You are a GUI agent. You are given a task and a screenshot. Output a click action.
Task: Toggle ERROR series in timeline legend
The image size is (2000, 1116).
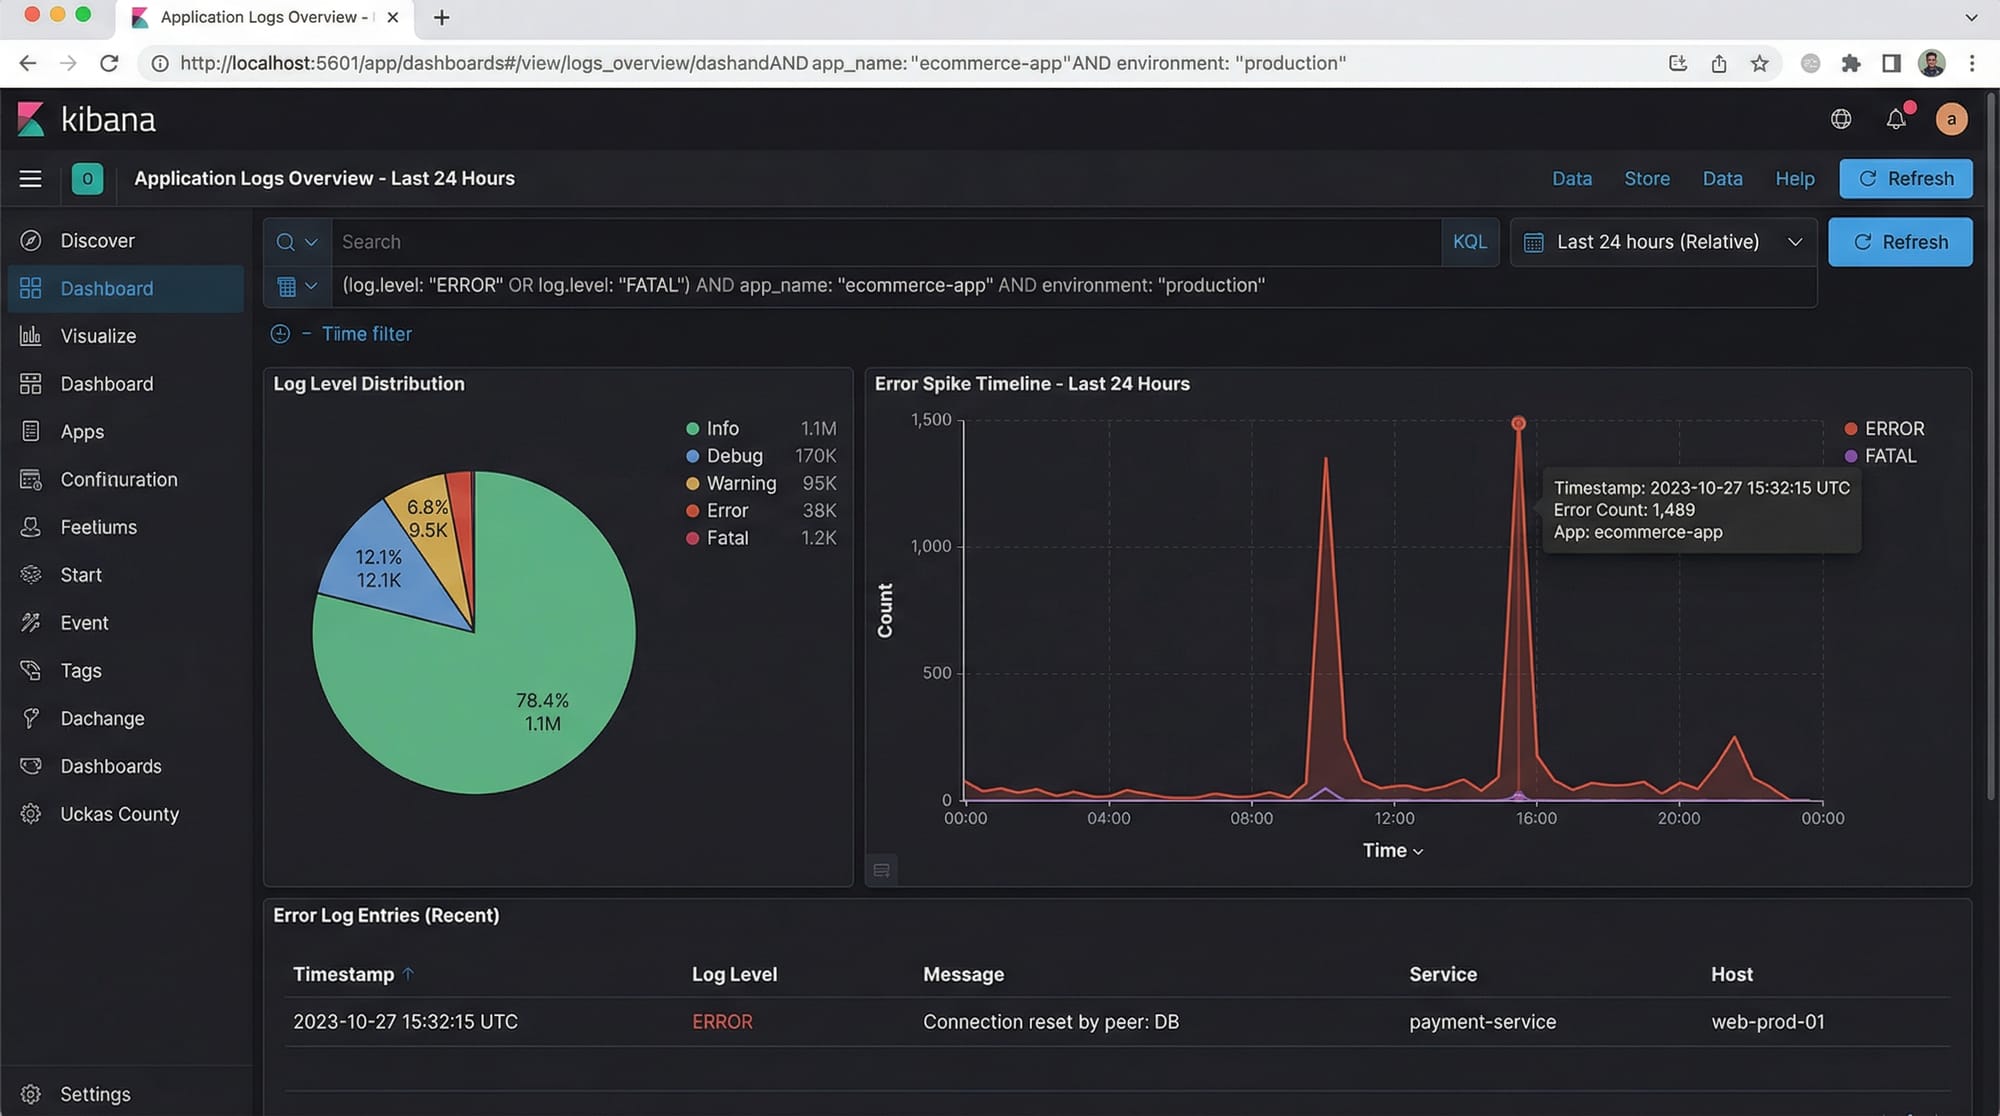(x=1893, y=429)
